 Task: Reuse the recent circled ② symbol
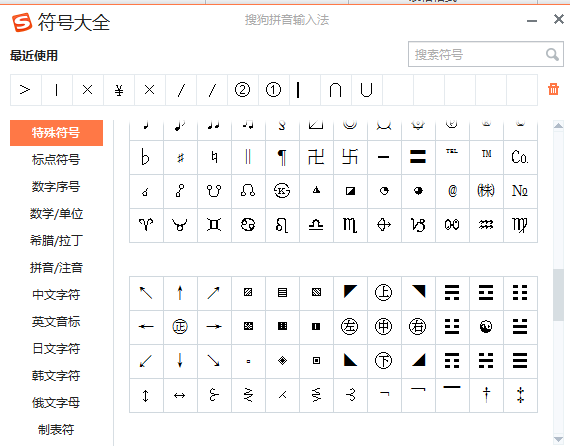coord(243,90)
